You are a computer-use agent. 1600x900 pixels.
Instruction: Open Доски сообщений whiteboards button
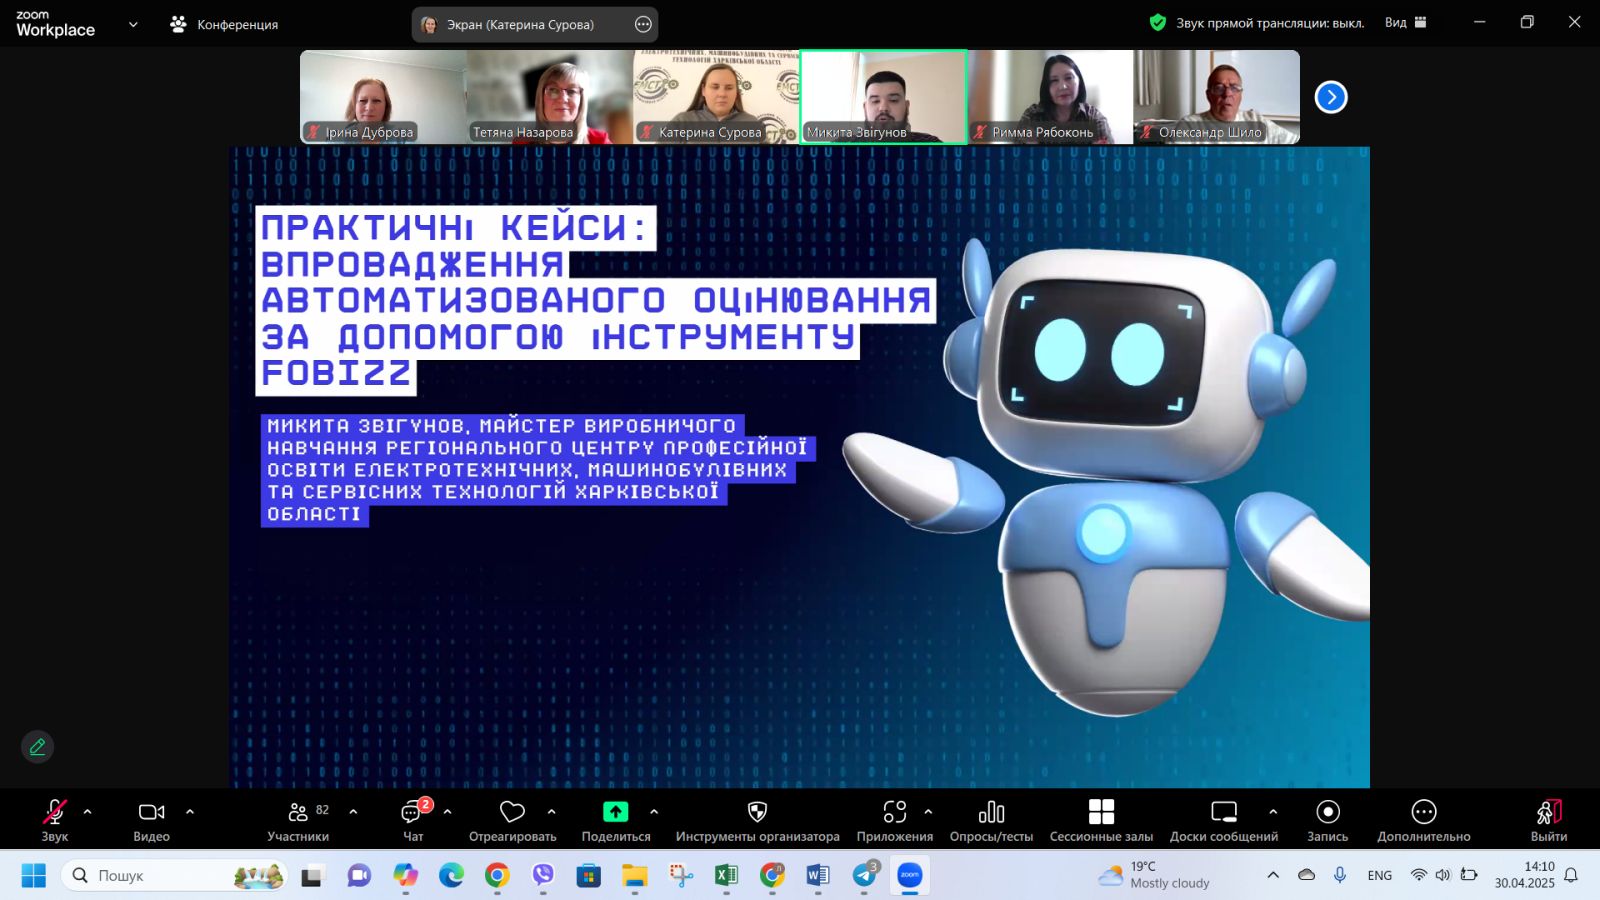pyautogui.click(x=1224, y=820)
